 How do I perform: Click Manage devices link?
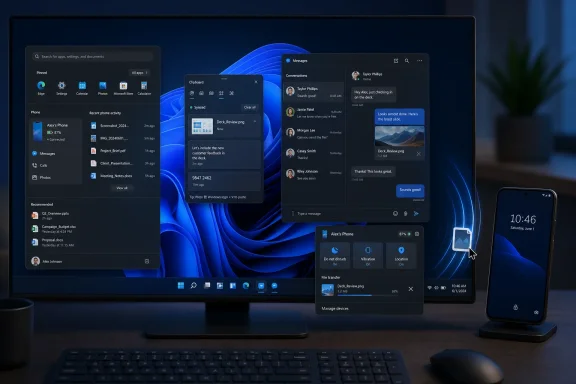(x=335, y=309)
